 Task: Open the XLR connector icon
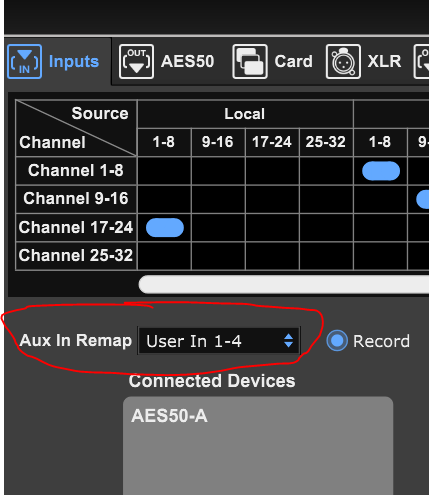click(x=343, y=61)
